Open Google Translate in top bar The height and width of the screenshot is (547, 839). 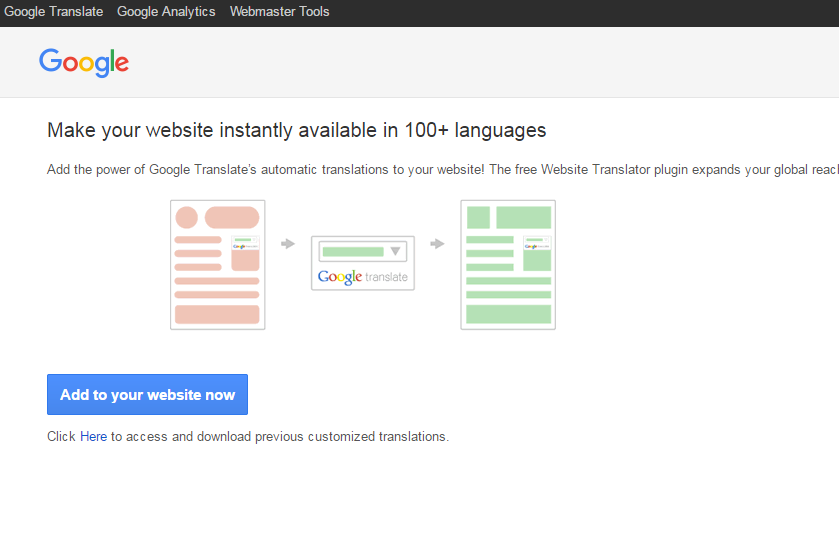point(54,11)
